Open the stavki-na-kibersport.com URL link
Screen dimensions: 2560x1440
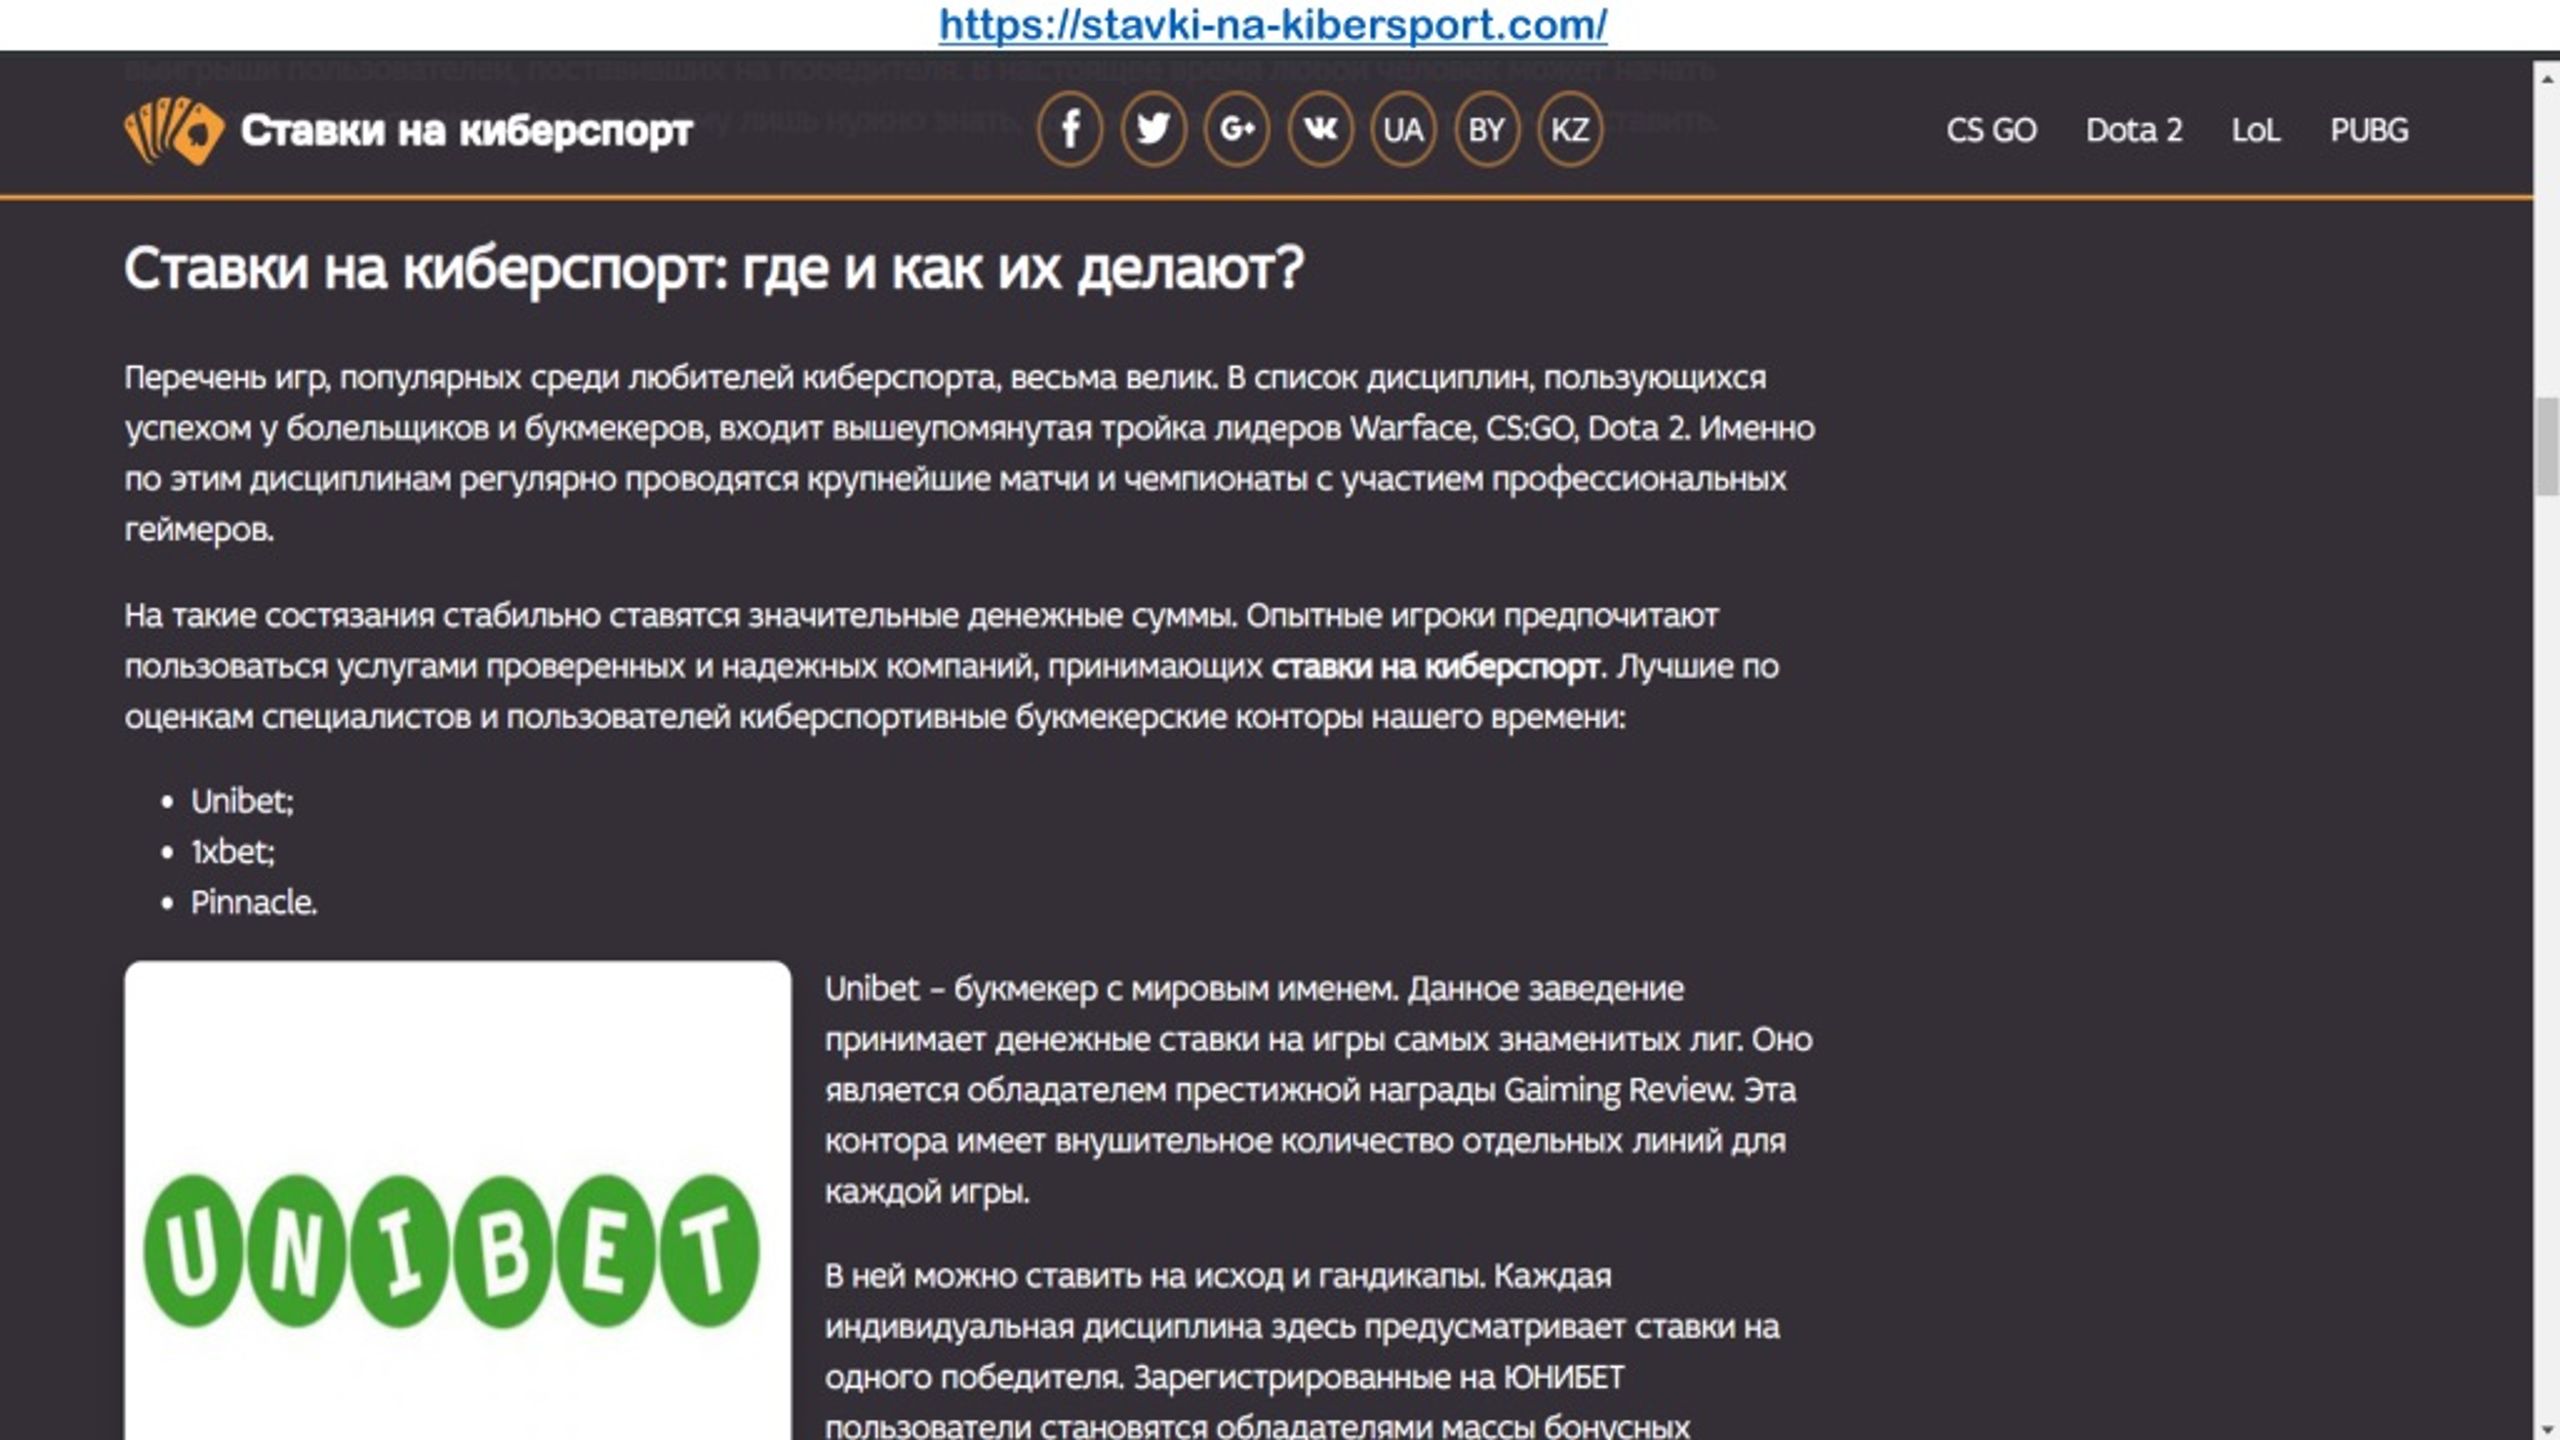point(1273,24)
